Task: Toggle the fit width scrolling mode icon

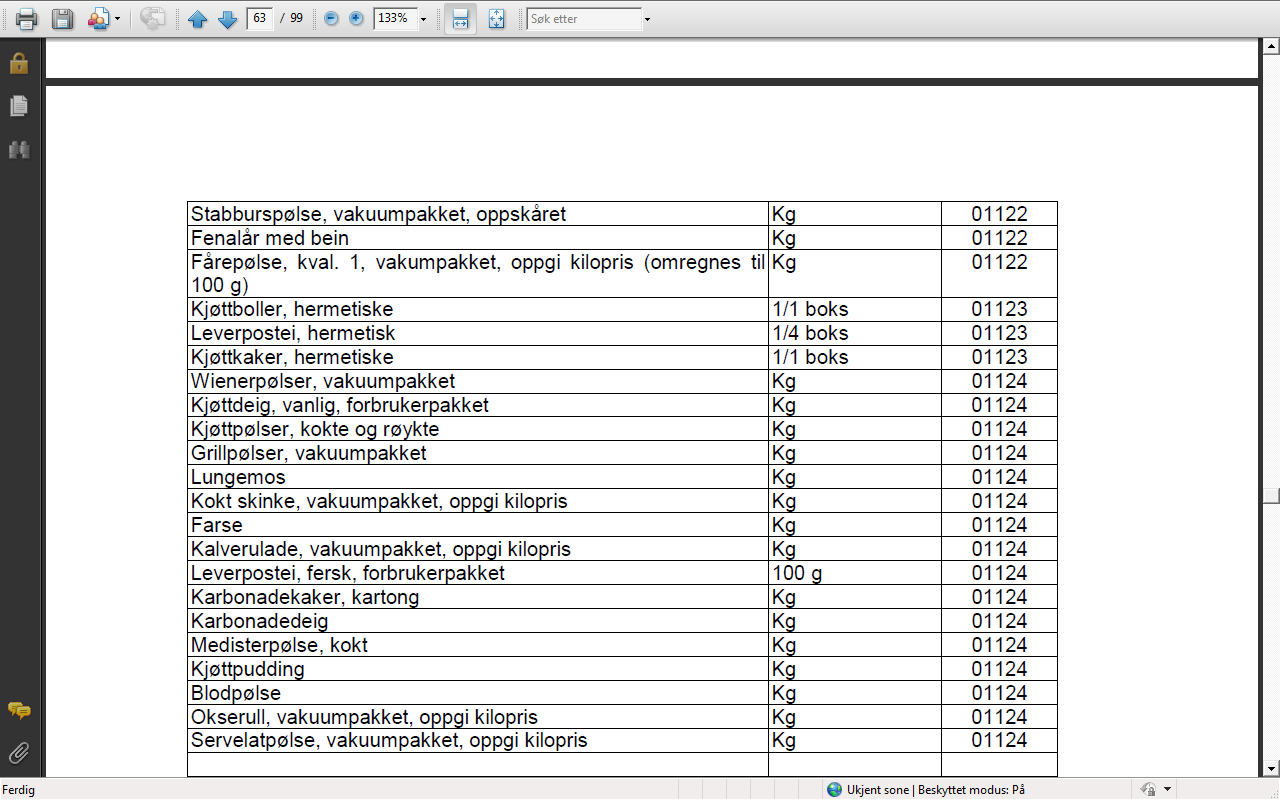Action: pyautogui.click(x=460, y=19)
